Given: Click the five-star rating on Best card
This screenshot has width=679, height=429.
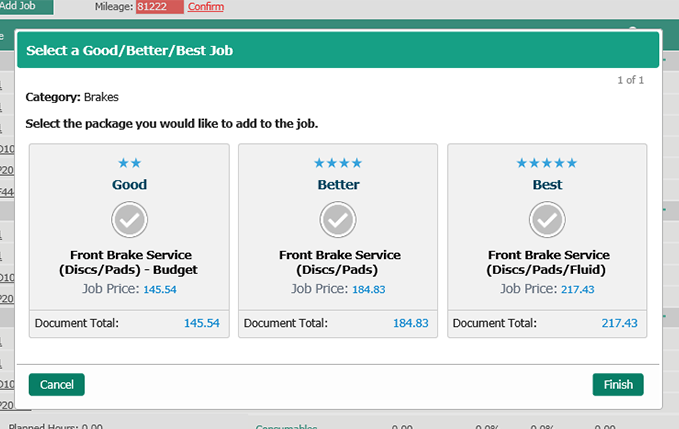Looking at the screenshot, I should pos(547,163).
